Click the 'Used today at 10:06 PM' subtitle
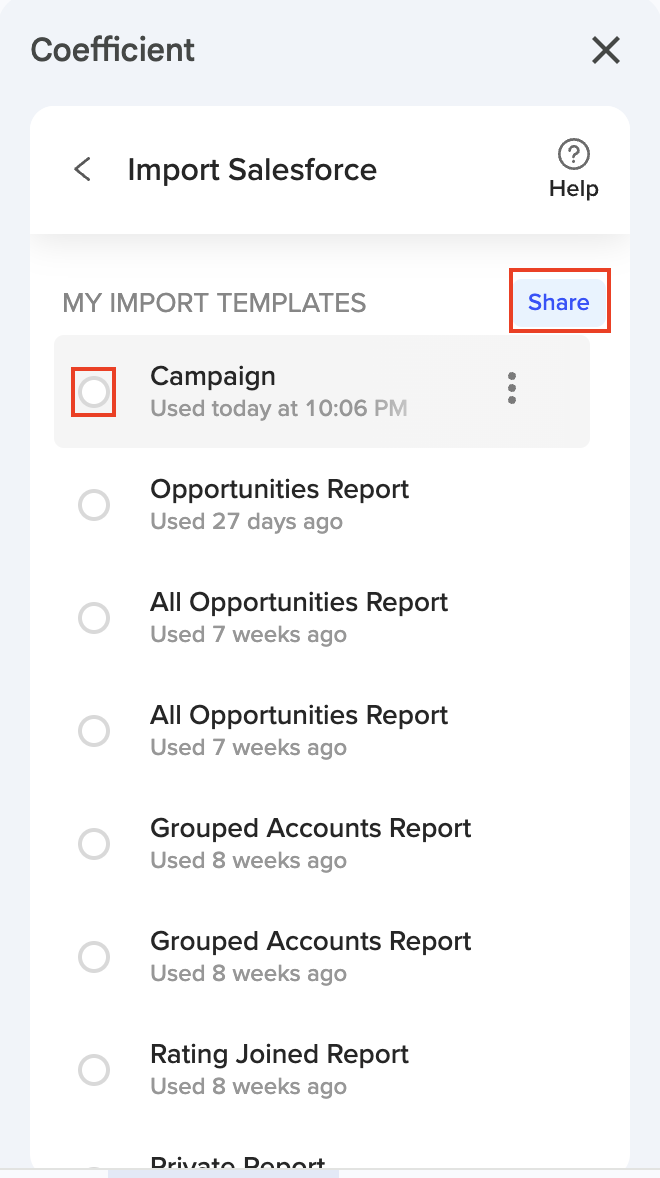The height and width of the screenshot is (1178, 660). pyautogui.click(x=278, y=409)
